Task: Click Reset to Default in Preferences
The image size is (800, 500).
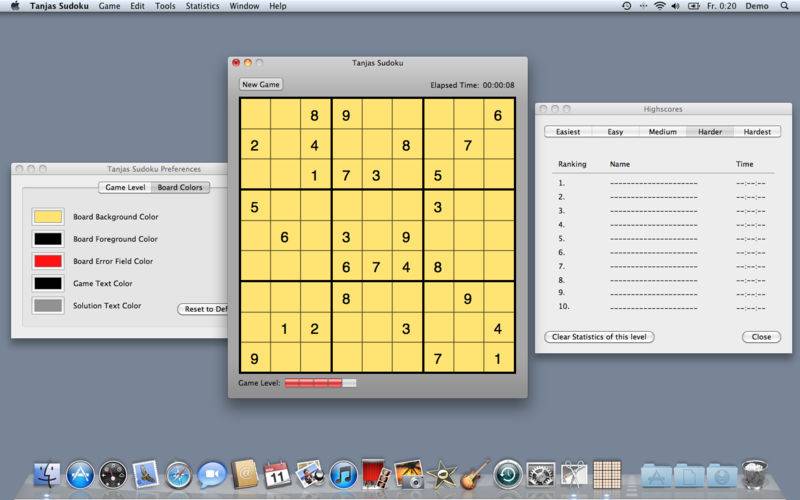Action: click(203, 309)
